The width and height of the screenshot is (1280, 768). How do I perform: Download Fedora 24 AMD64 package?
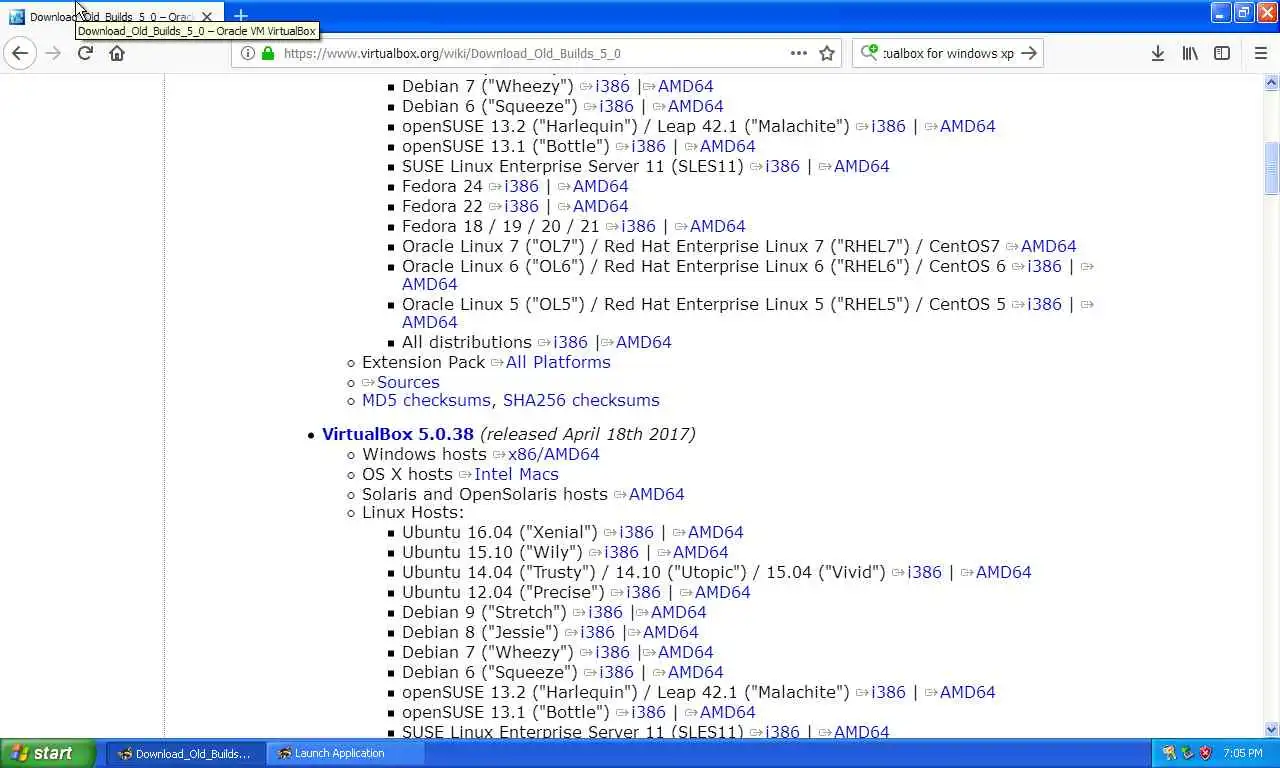coord(600,186)
